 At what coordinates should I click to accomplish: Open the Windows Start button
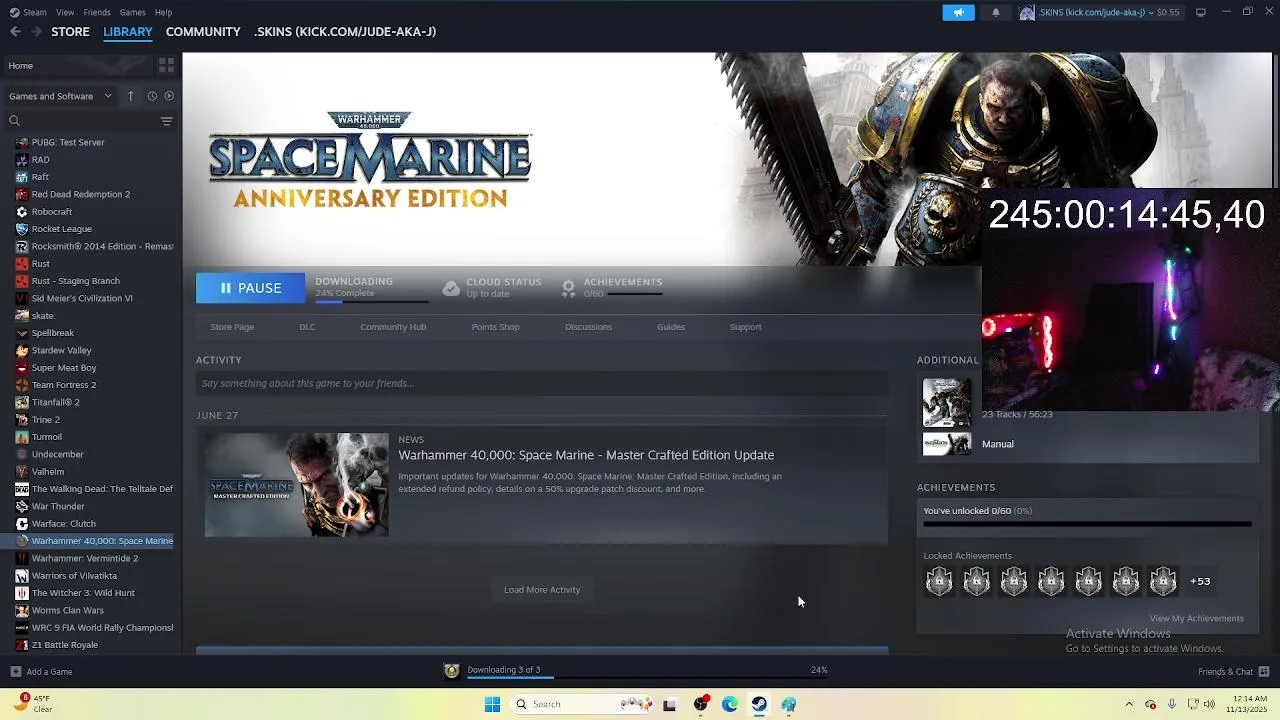(x=492, y=704)
